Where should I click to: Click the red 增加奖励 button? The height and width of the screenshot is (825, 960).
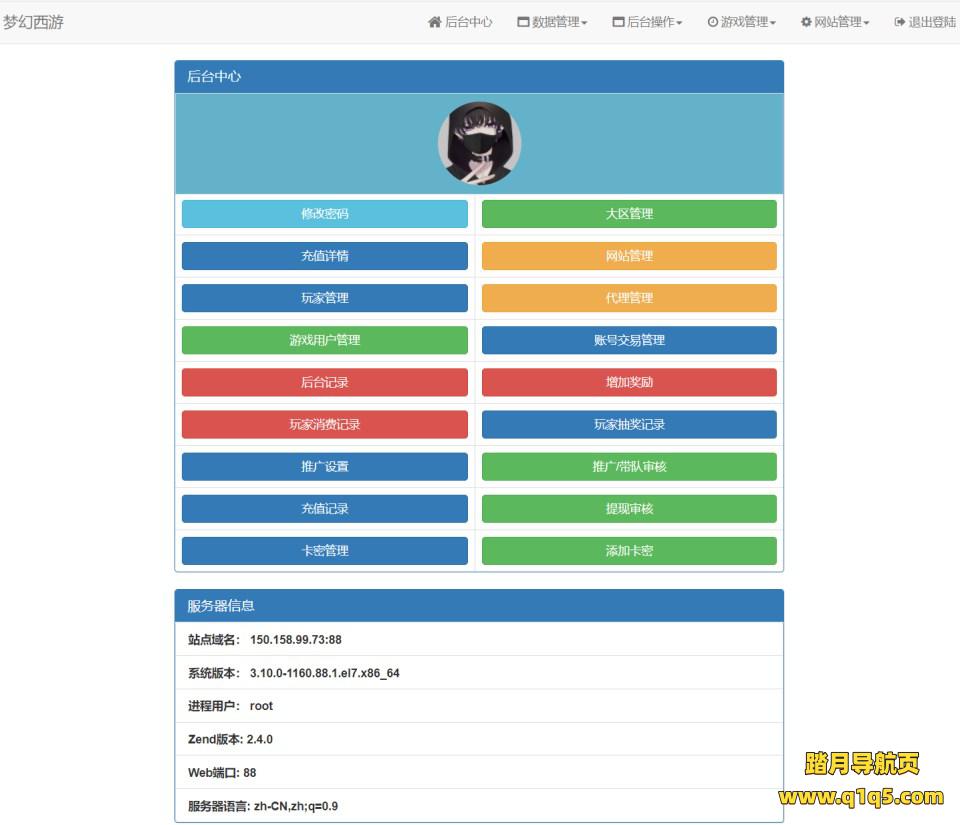pos(629,382)
